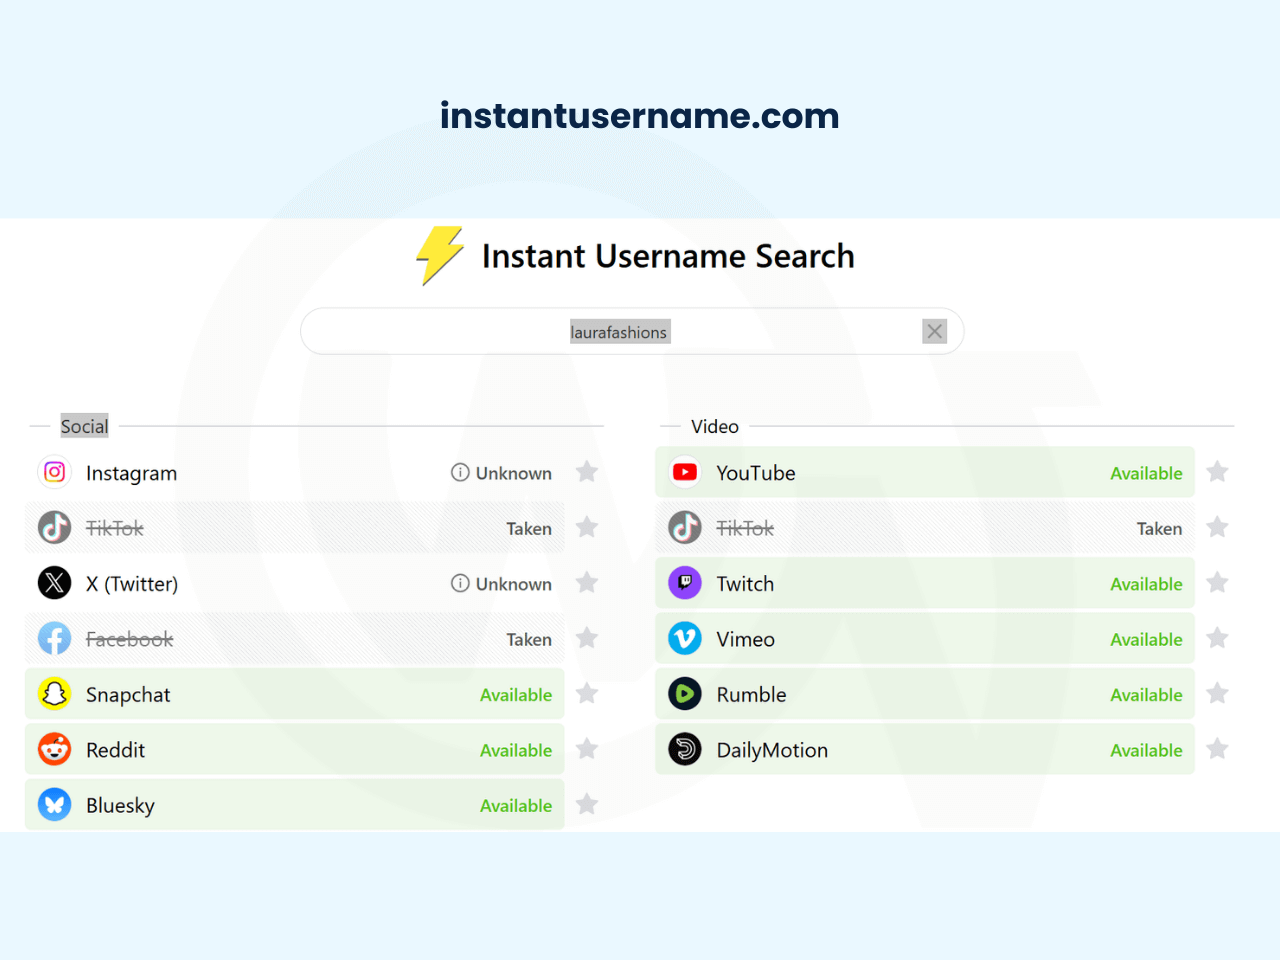
Task: Click the Rumble logo icon
Action: click(x=685, y=694)
